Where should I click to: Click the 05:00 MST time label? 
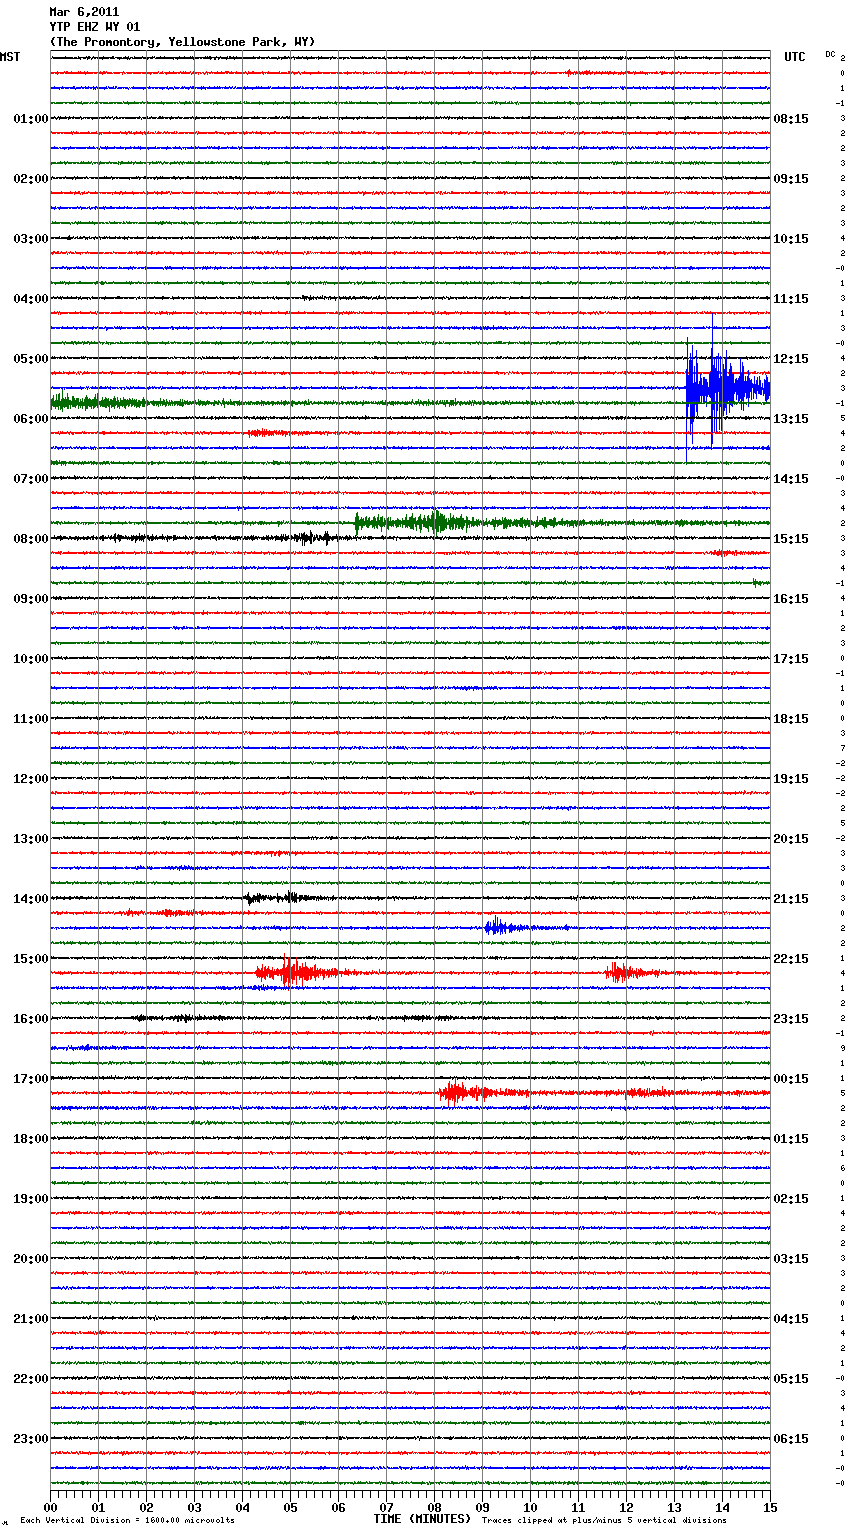point(30,359)
